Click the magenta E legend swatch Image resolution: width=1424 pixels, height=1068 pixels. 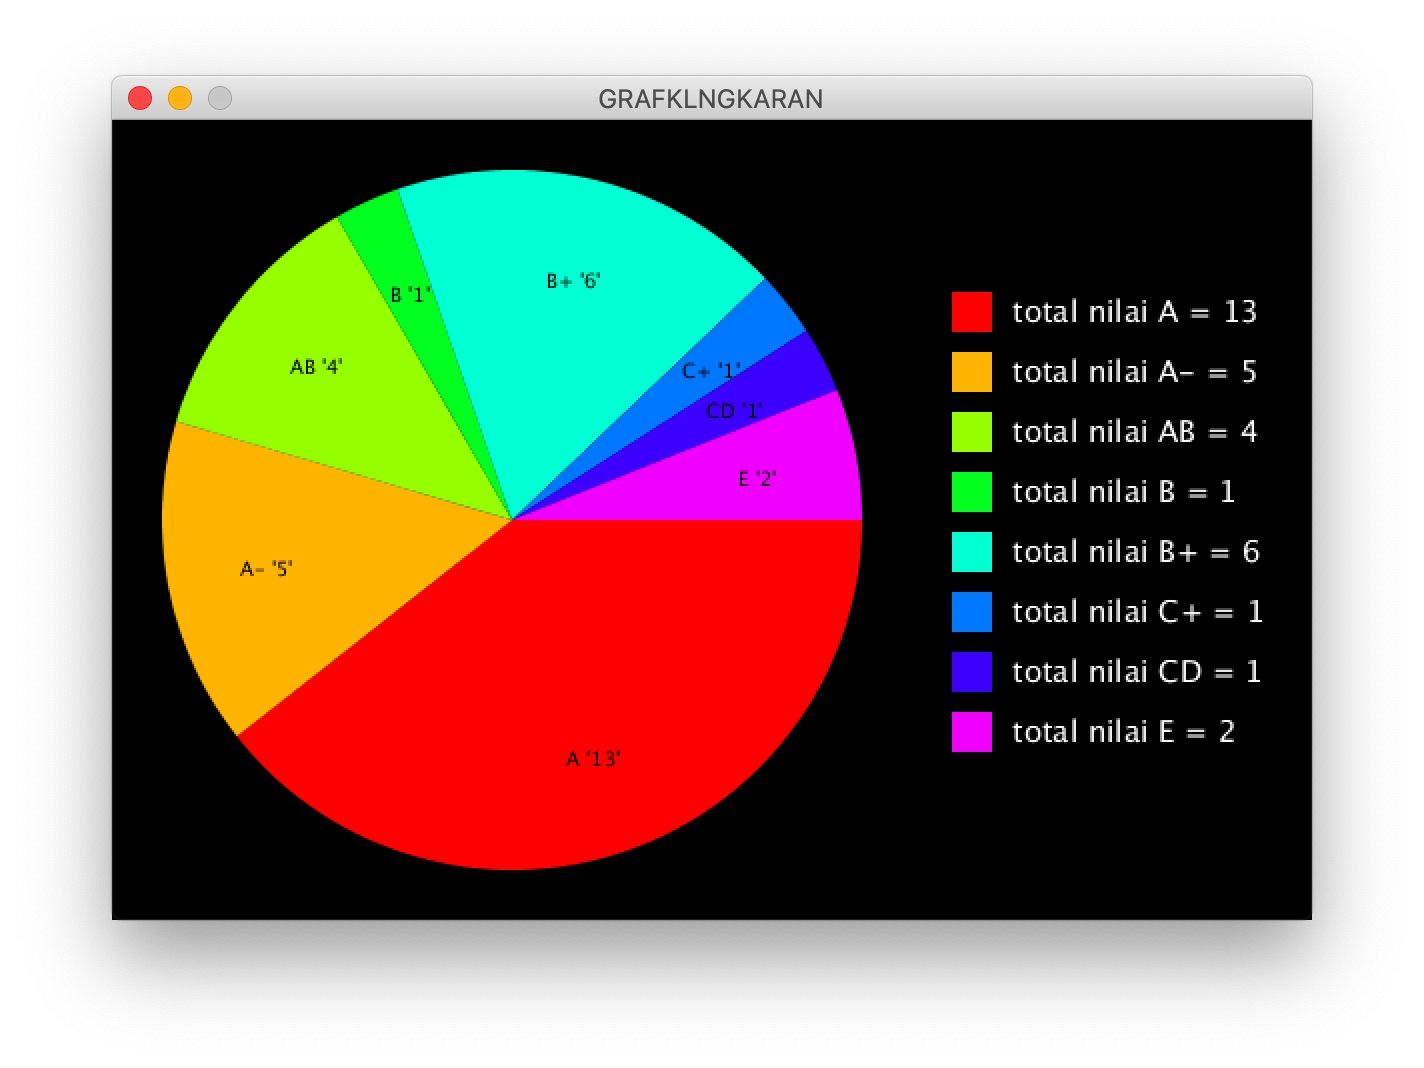coord(971,732)
